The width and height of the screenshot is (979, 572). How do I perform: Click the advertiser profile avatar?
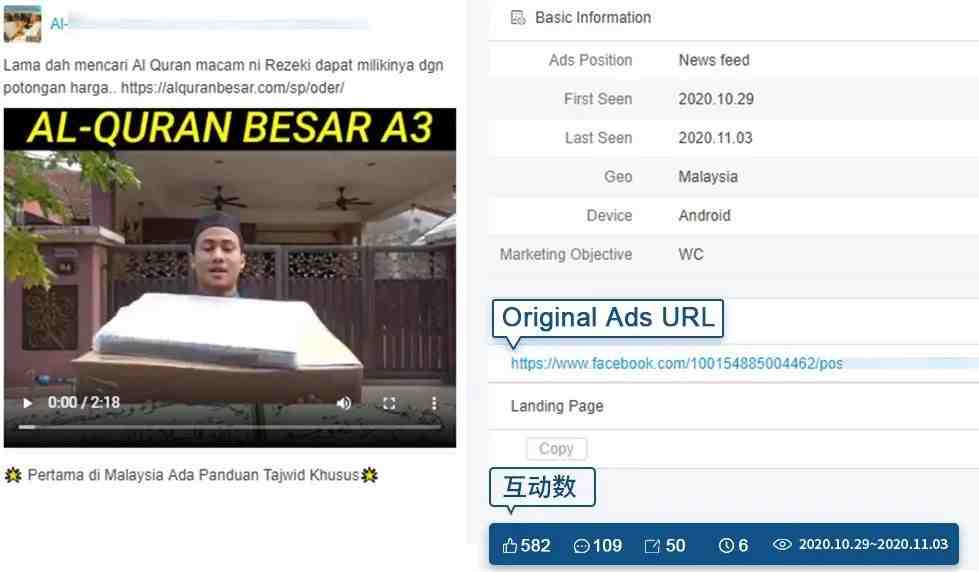(22, 24)
